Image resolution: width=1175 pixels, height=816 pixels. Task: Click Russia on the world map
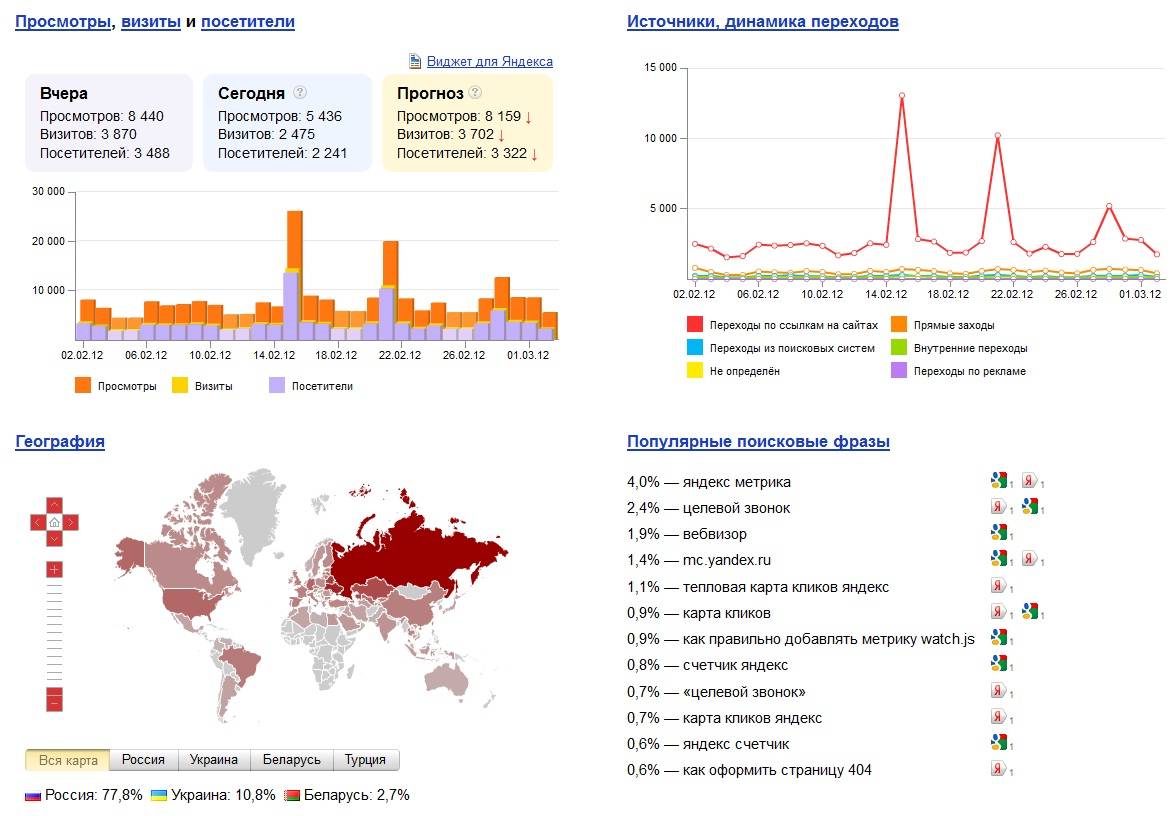pyautogui.click(x=420, y=551)
